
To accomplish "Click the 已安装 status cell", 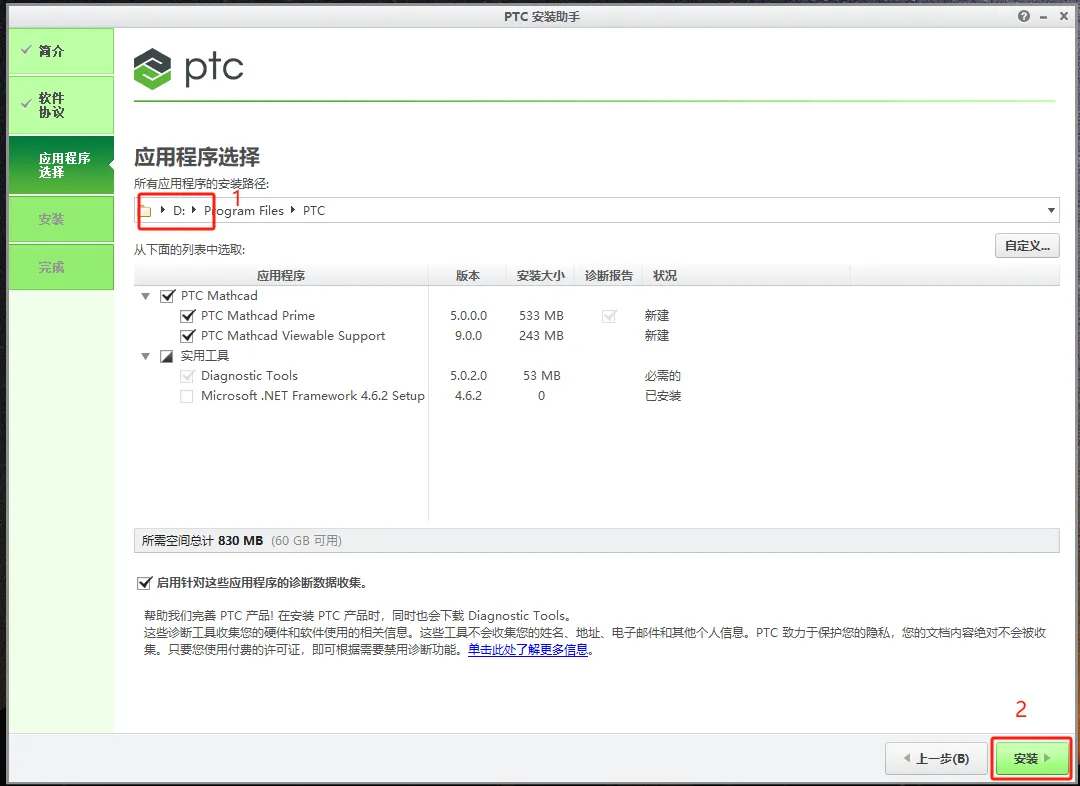I will coord(663,396).
